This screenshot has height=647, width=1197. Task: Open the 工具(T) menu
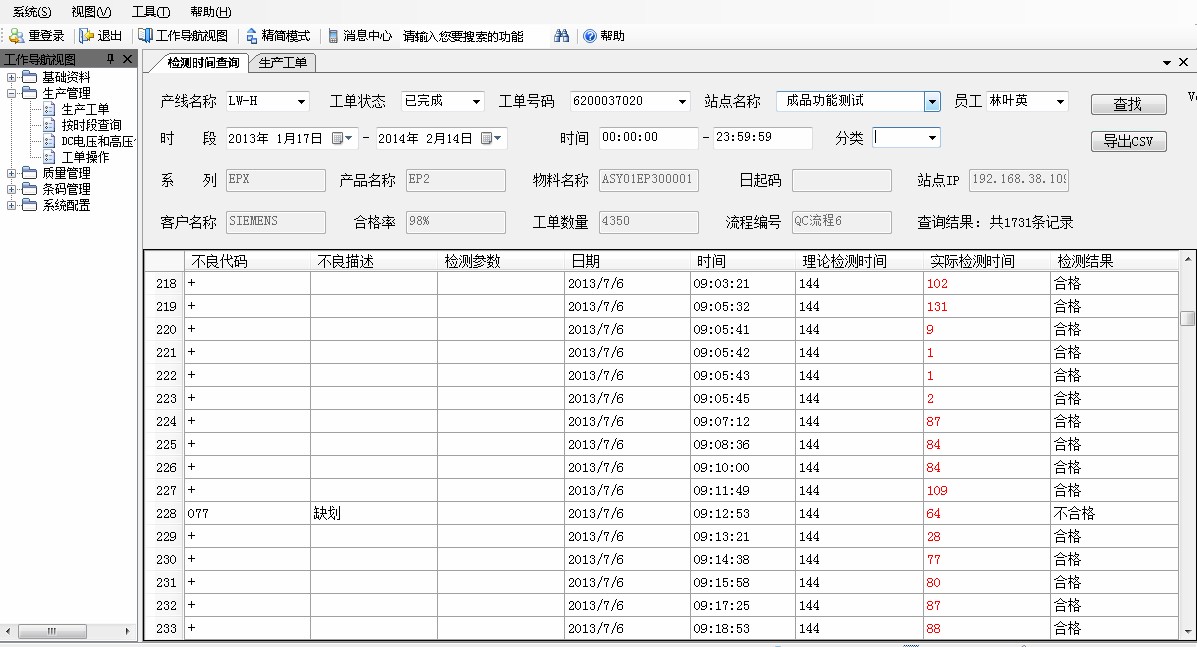(x=151, y=12)
